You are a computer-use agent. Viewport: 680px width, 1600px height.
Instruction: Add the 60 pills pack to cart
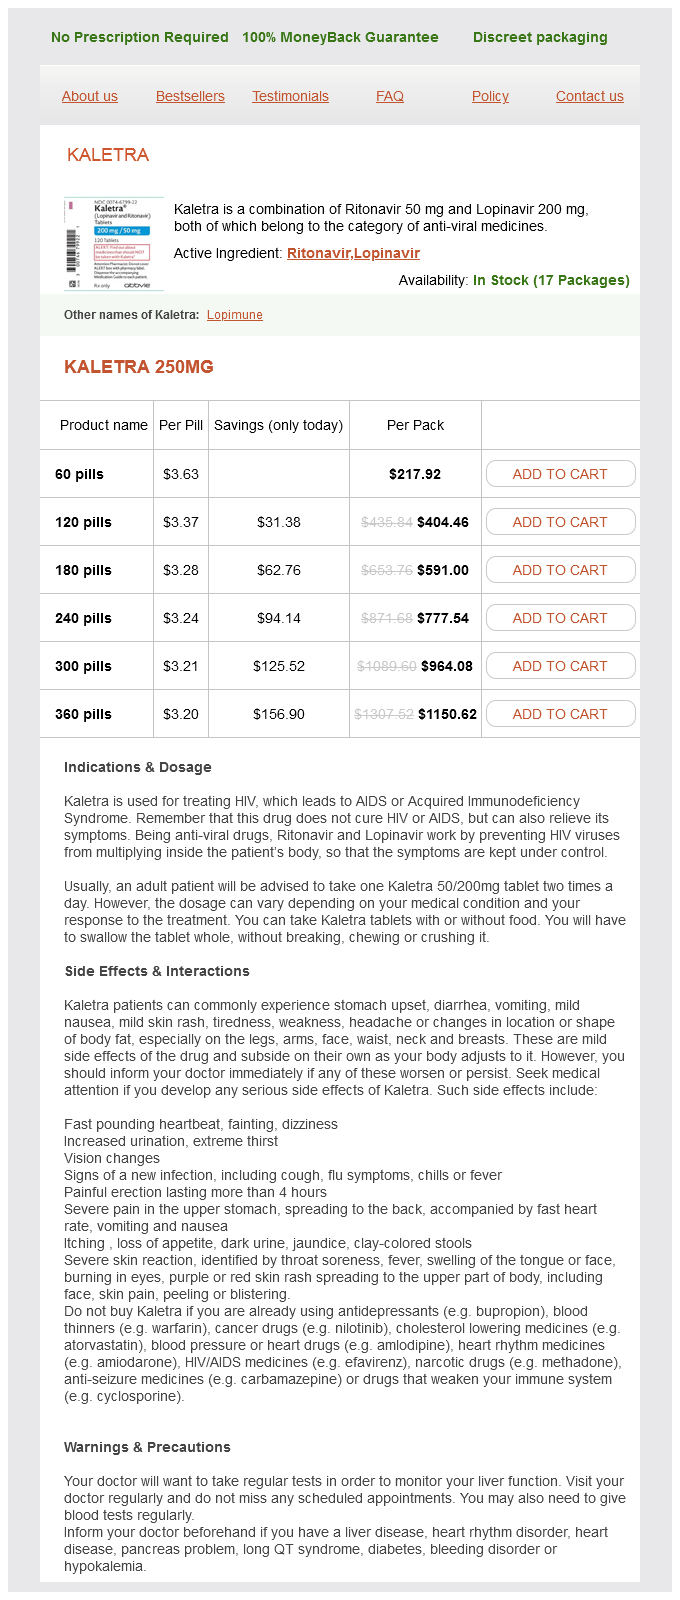coord(560,474)
